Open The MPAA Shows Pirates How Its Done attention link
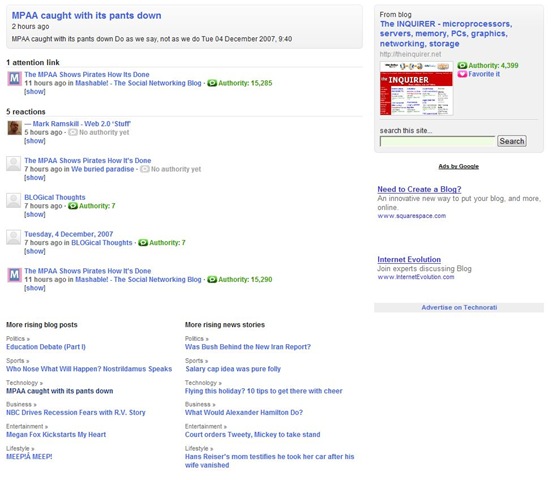Image resolution: width=553 pixels, height=480 pixels. click(x=87, y=75)
